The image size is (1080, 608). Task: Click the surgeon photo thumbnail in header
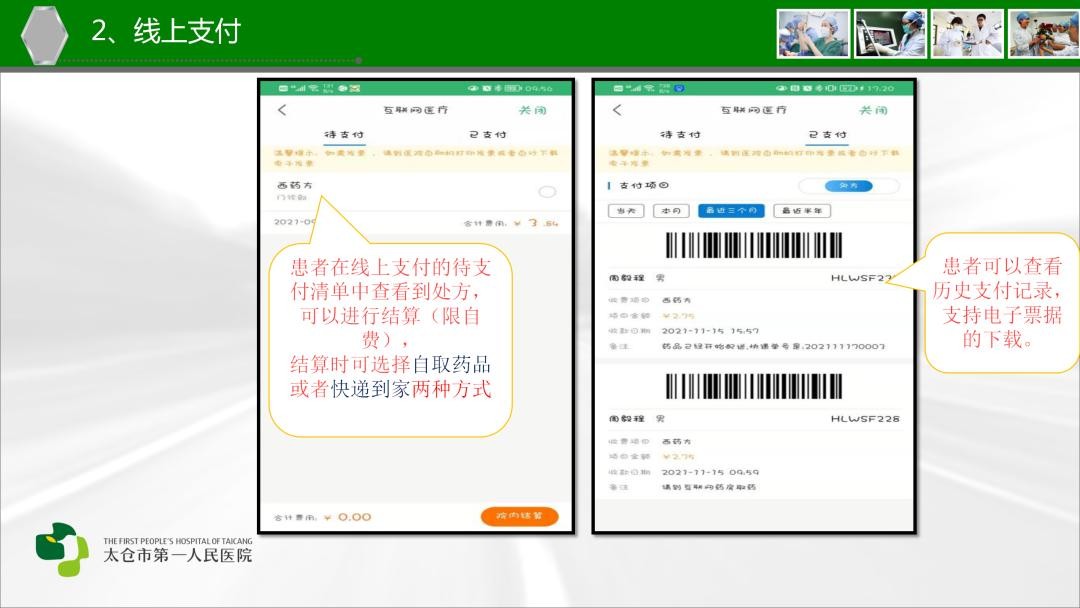point(813,34)
